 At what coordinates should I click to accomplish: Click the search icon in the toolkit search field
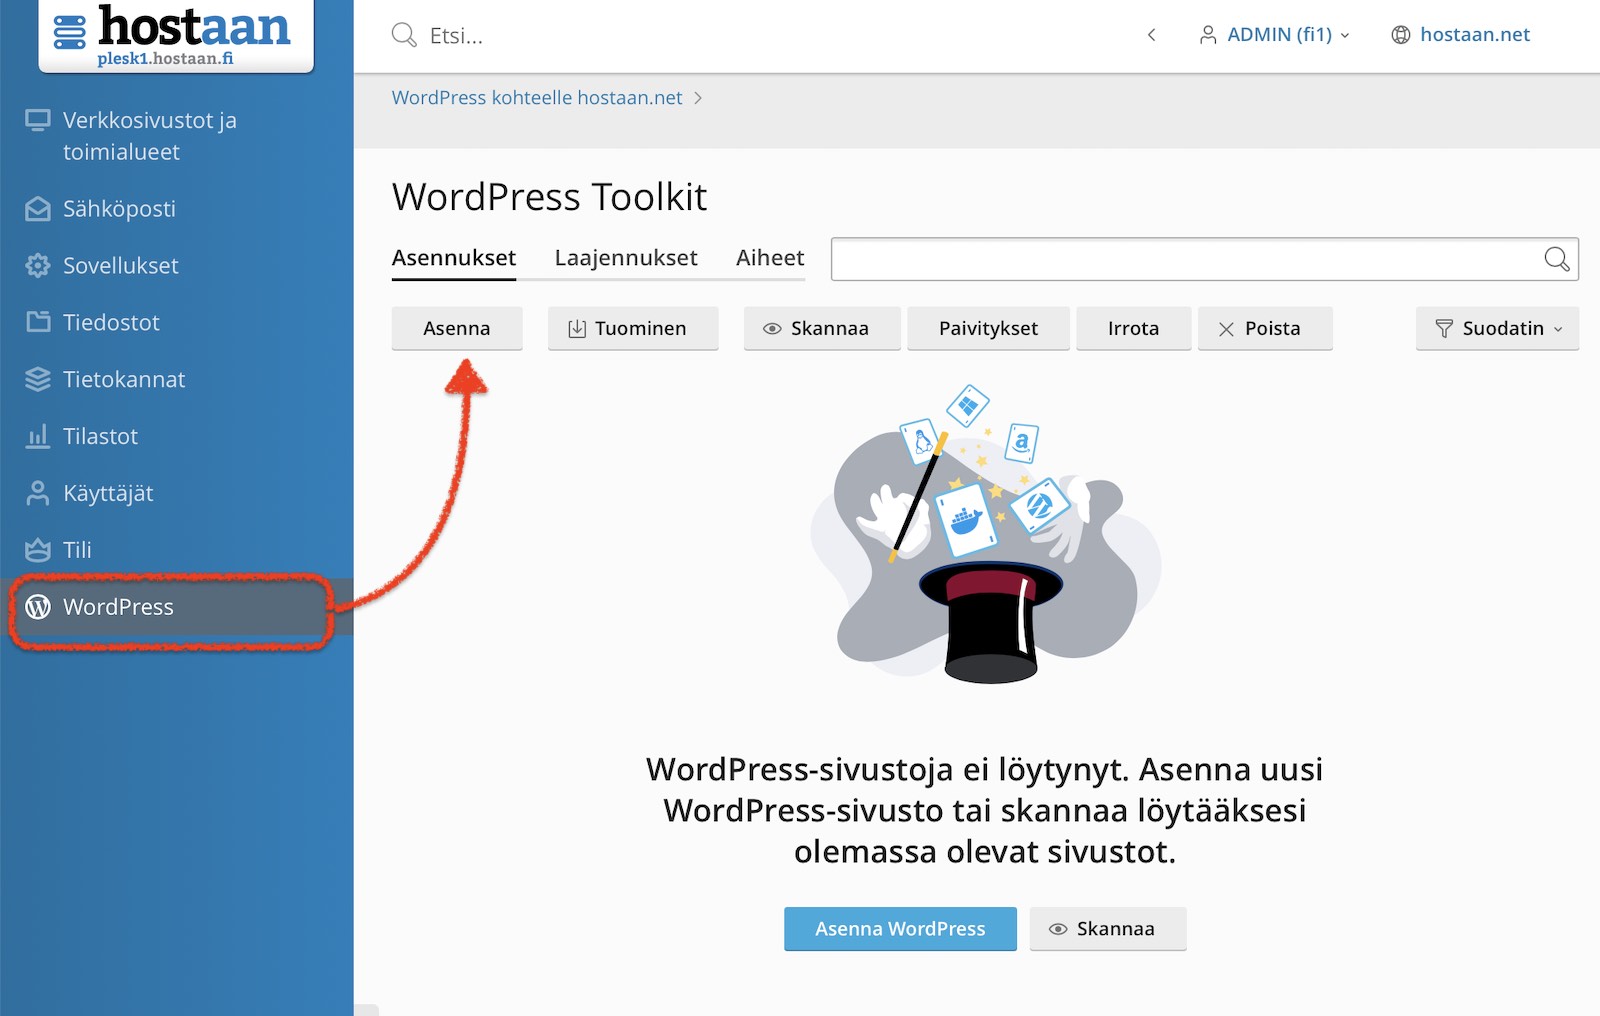pos(1557,259)
